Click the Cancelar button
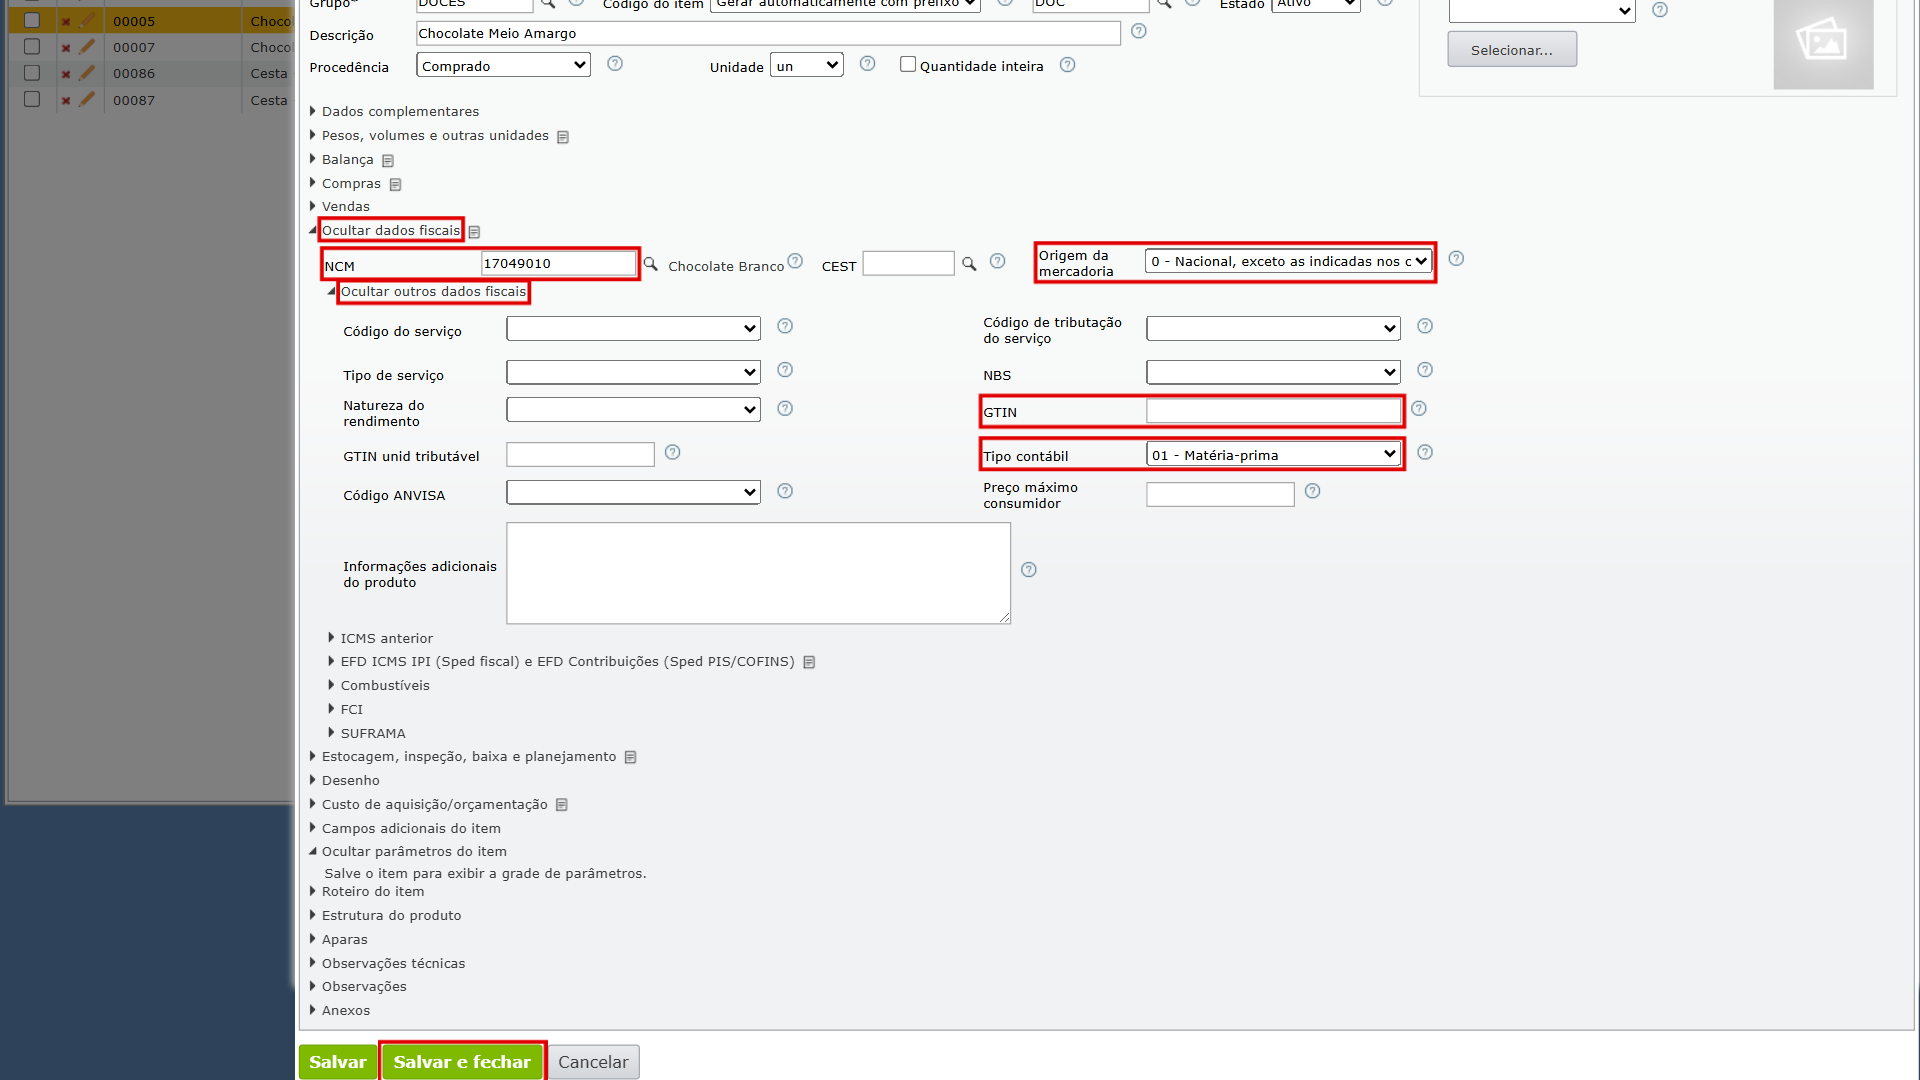This screenshot has width=1920, height=1080. [x=593, y=1062]
